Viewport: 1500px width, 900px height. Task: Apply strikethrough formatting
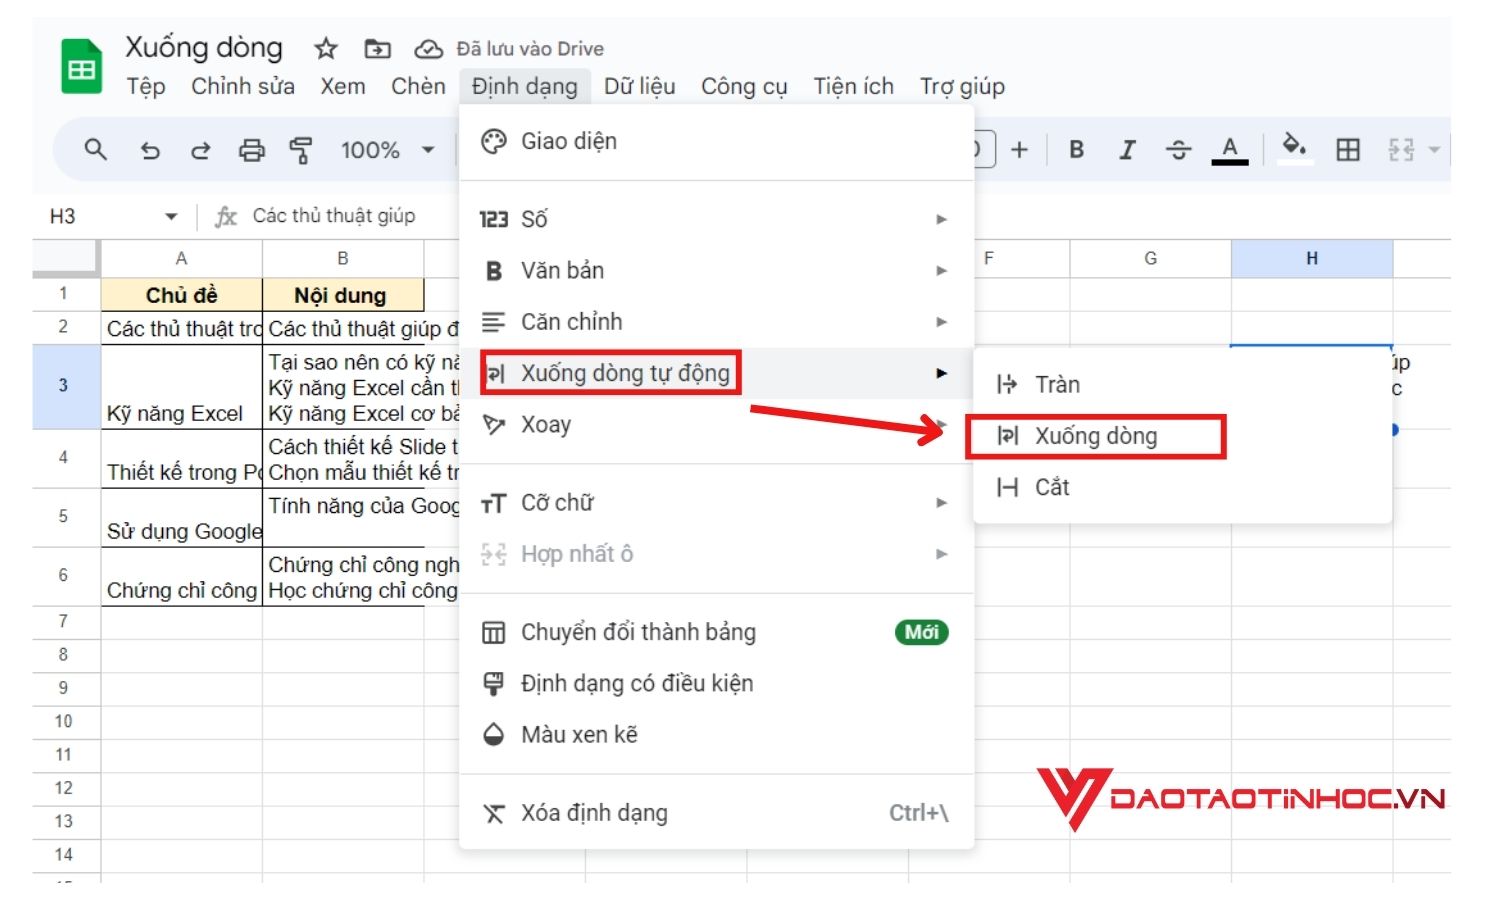[1178, 149]
